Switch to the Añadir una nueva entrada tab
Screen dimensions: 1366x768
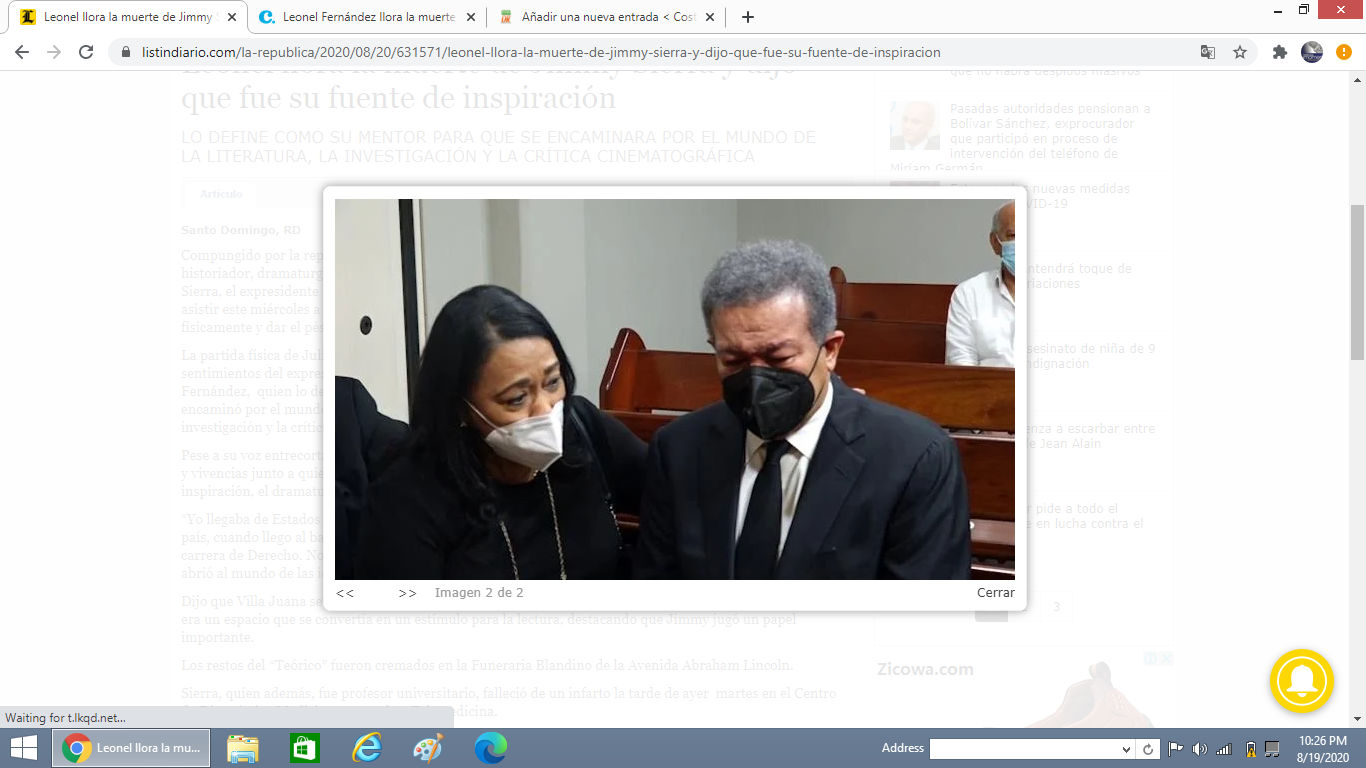click(x=600, y=17)
